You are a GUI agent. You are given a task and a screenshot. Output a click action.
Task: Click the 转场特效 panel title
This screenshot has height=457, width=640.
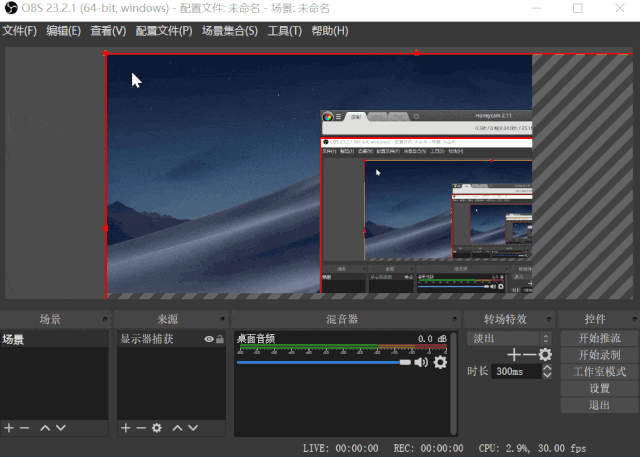pos(505,319)
